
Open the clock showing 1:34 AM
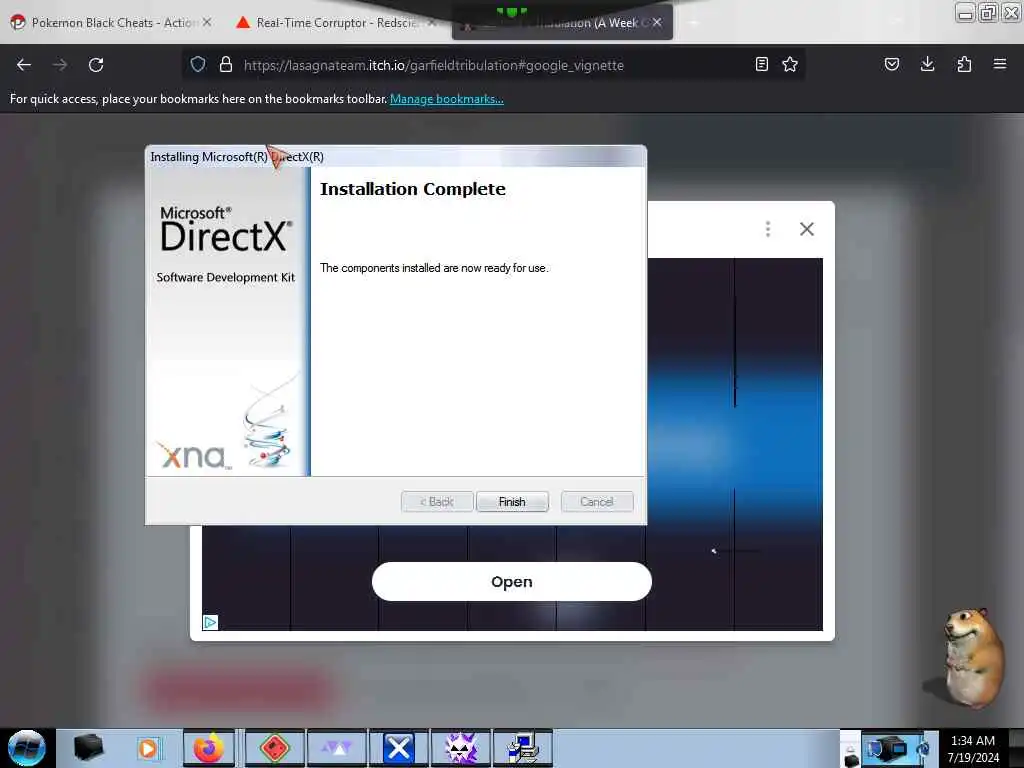tap(973, 748)
